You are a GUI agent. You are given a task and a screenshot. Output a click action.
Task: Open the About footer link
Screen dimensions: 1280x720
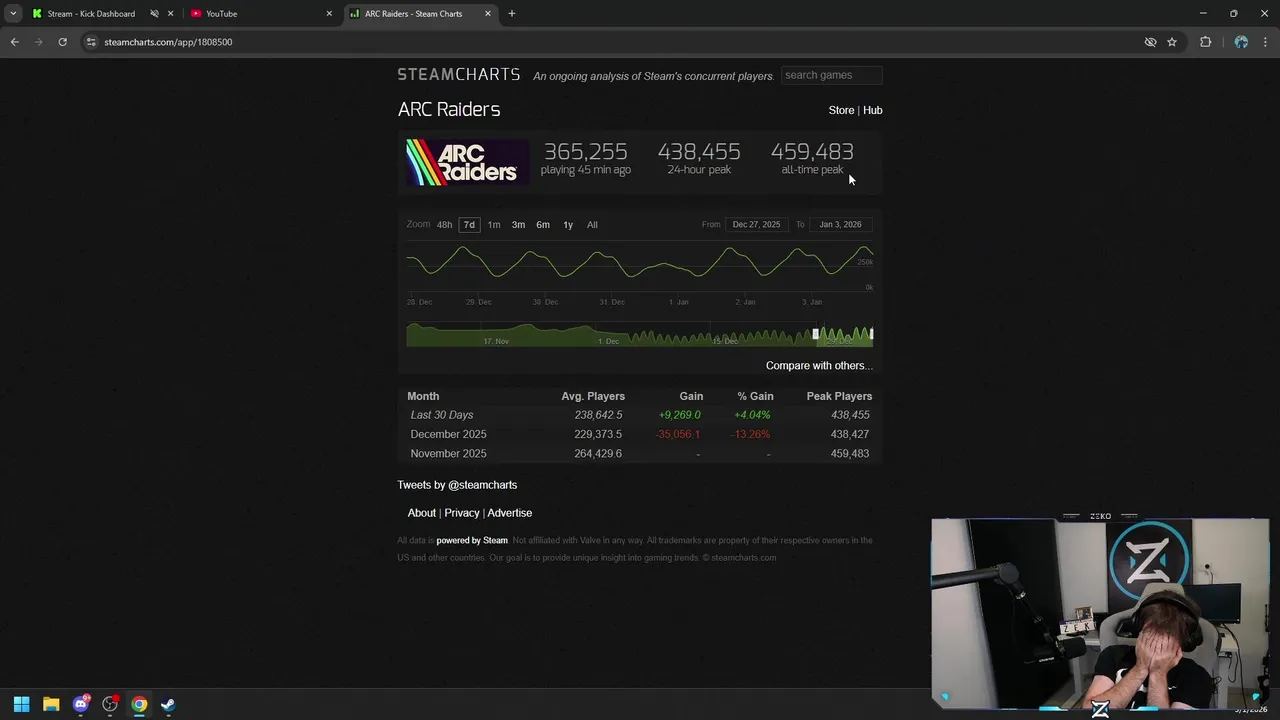tap(421, 513)
